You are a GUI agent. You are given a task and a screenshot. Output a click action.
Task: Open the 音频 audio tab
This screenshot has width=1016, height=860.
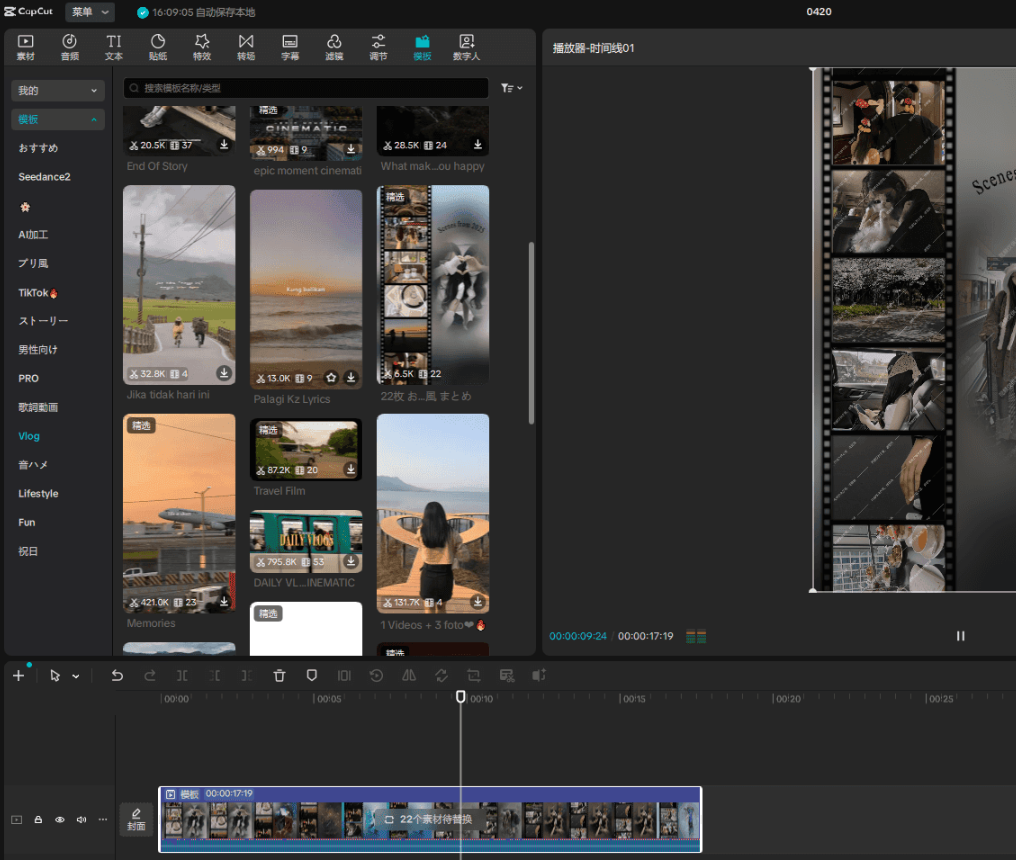coord(69,47)
